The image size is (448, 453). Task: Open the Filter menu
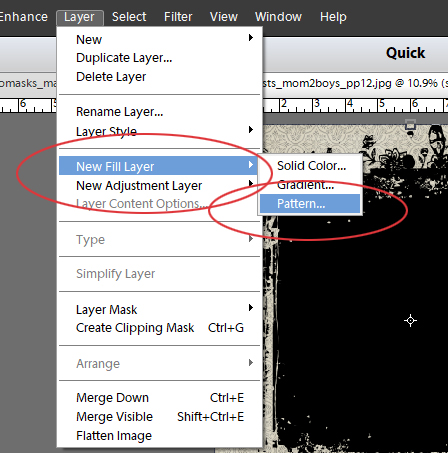tap(178, 17)
